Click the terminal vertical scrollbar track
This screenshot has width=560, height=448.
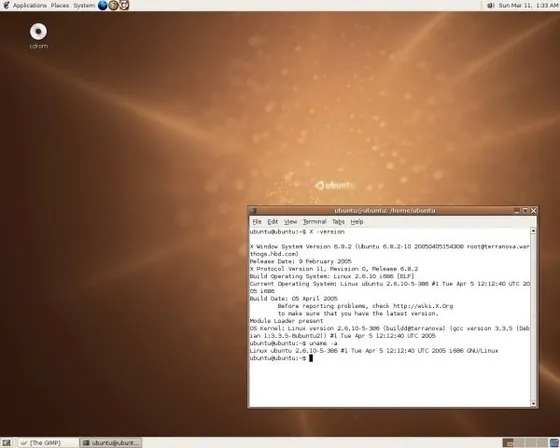point(533,317)
